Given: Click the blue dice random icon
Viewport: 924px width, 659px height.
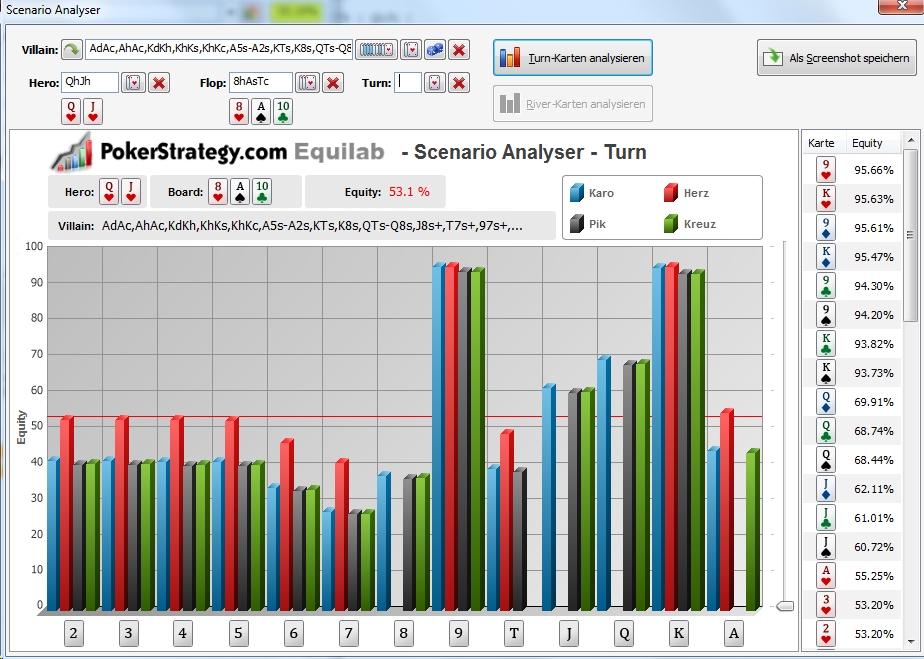Looking at the screenshot, I should (435, 50).
